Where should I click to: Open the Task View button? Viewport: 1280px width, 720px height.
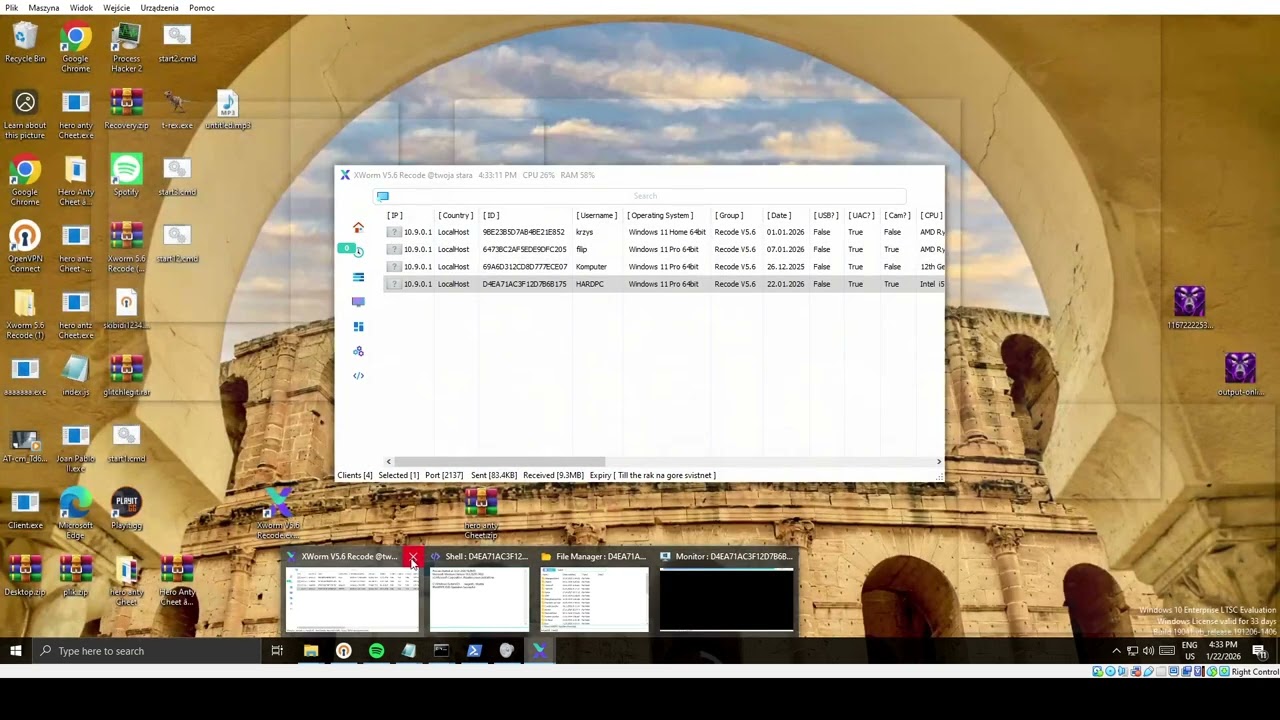tap(277, 651)
